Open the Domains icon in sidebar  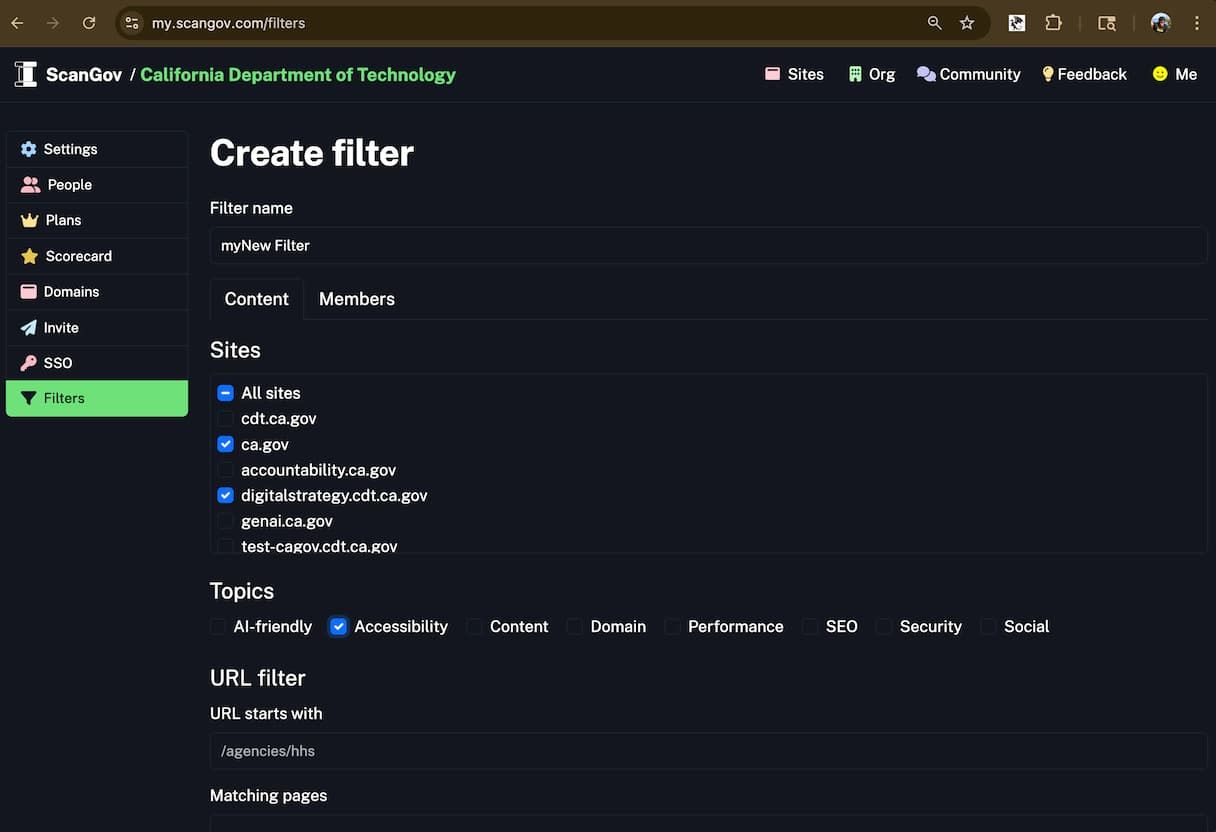pos(28,291)
